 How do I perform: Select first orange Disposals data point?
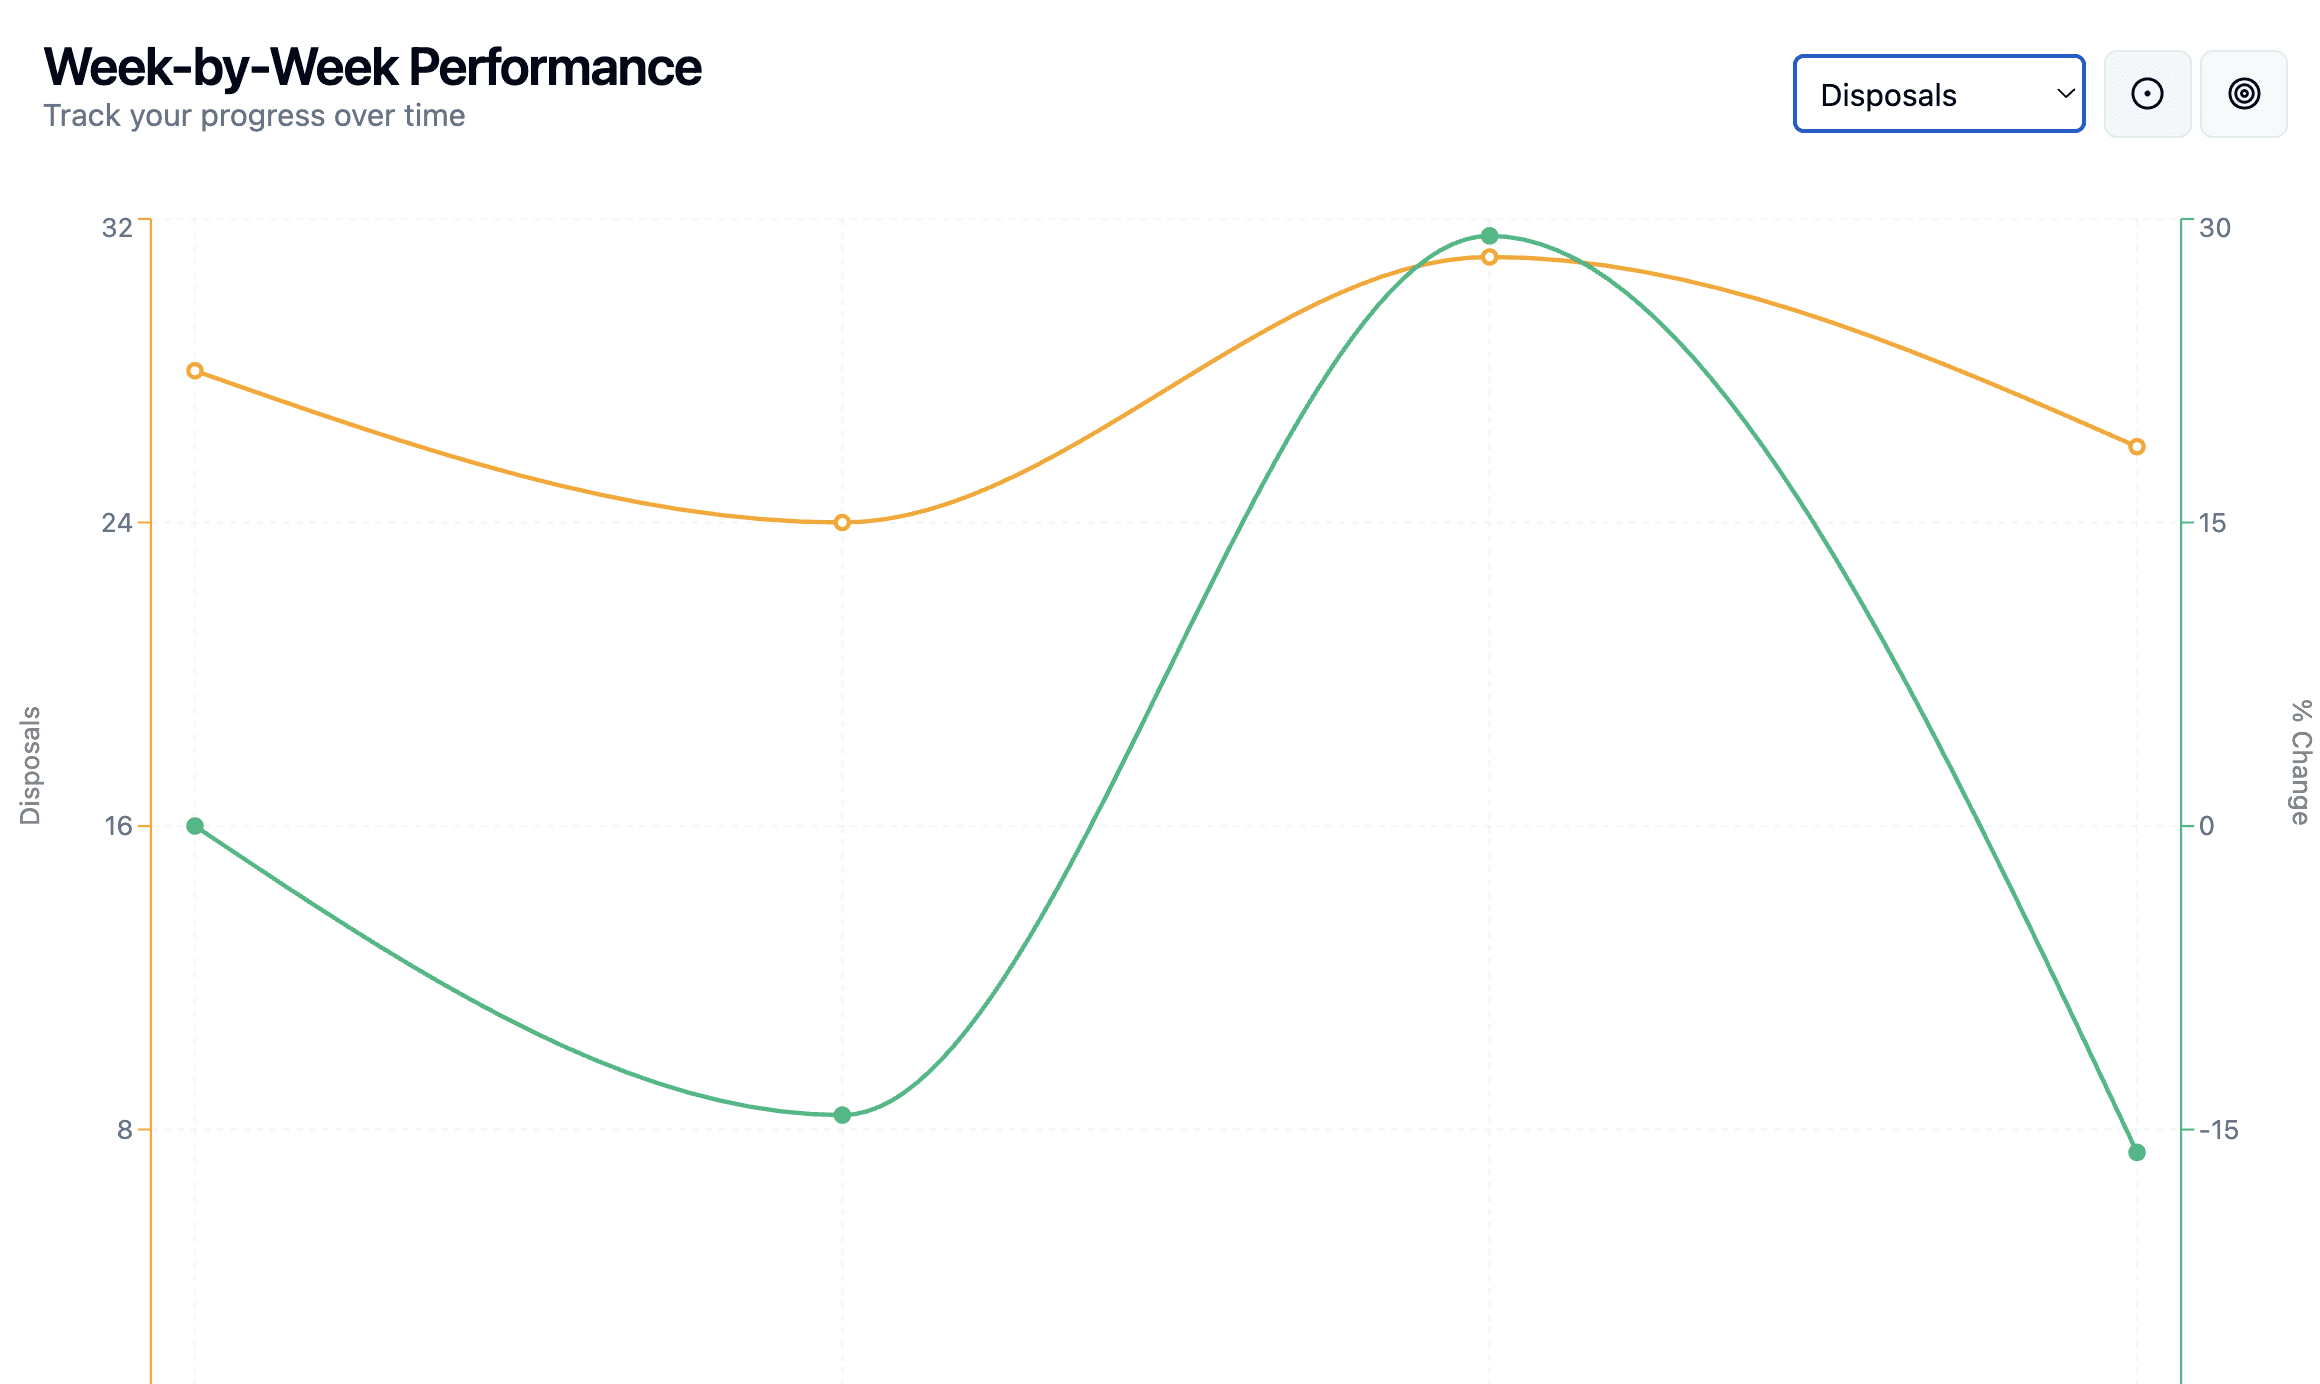click(195, 371)
